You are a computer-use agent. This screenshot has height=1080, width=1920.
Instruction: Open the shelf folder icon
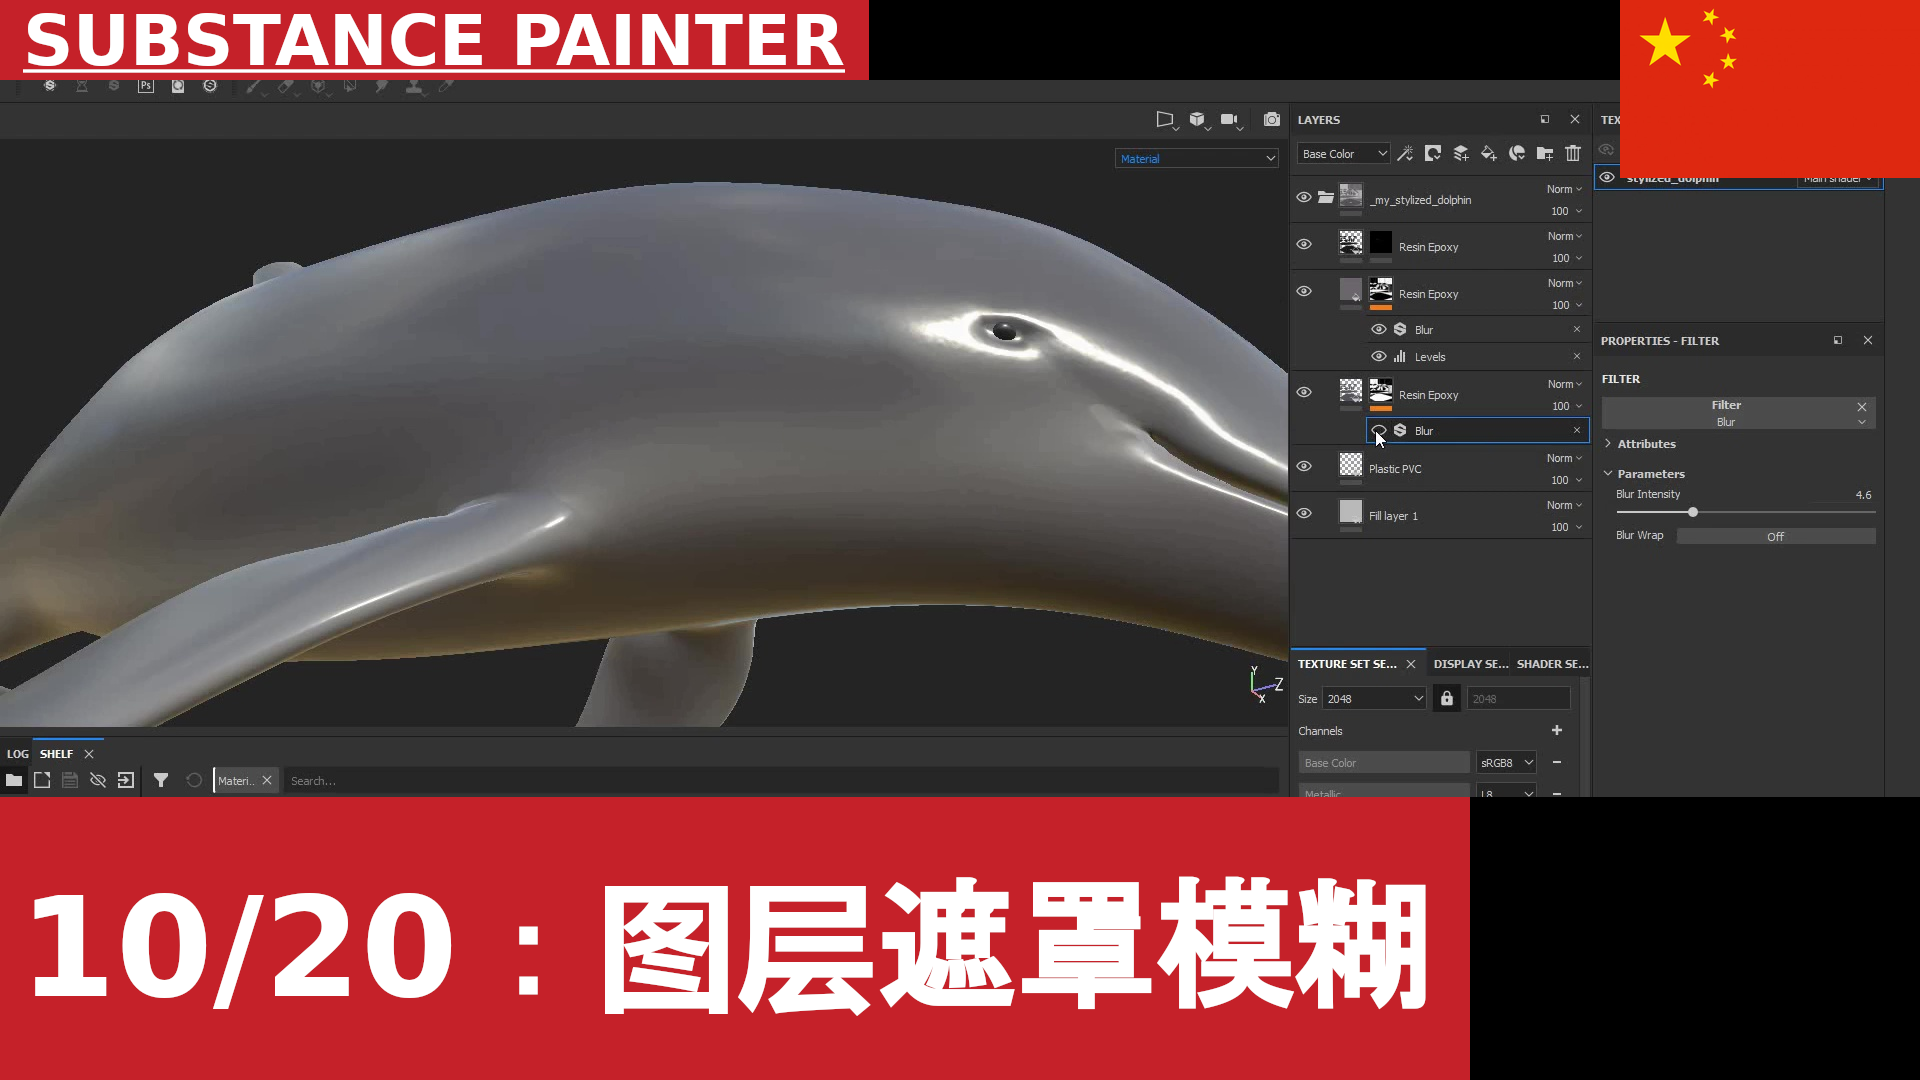tap(14, 780)
